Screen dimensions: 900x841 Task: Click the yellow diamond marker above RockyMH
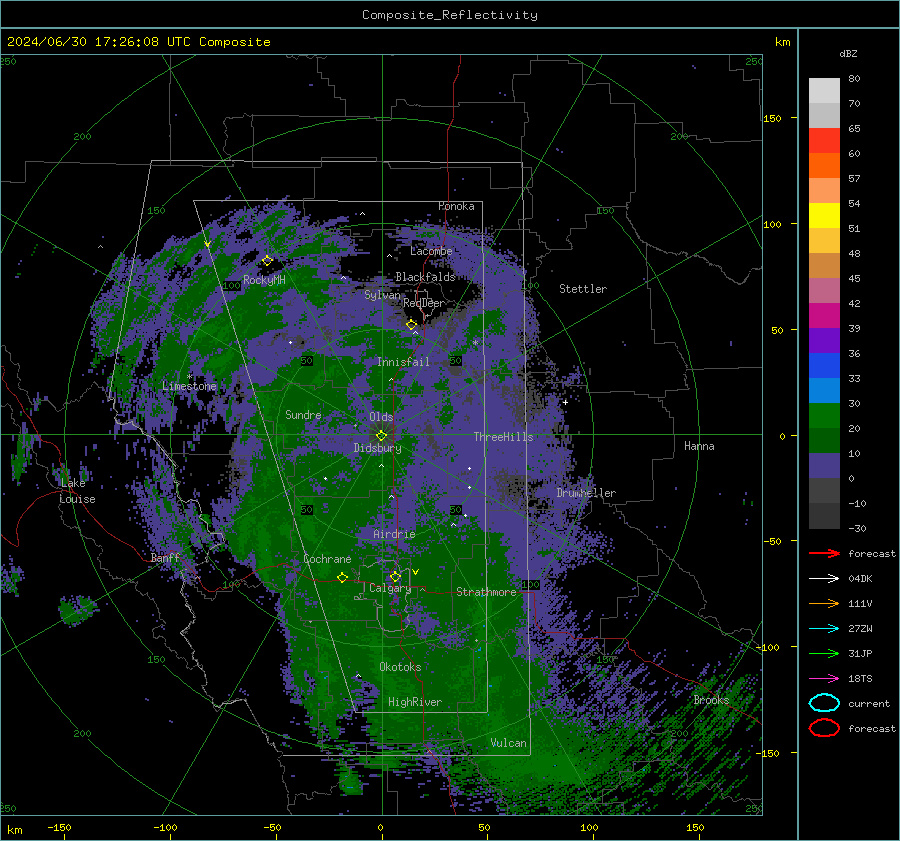(267, 261)
